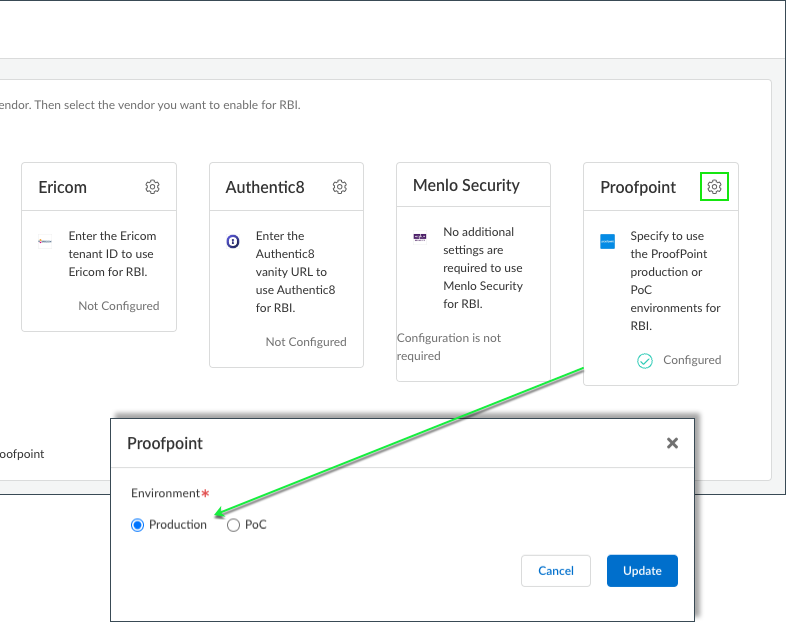Click the Authentic8 vanity URL description
Image resolution: width=786 pixels, height=628 pixels.
click(x=295, y=272)
